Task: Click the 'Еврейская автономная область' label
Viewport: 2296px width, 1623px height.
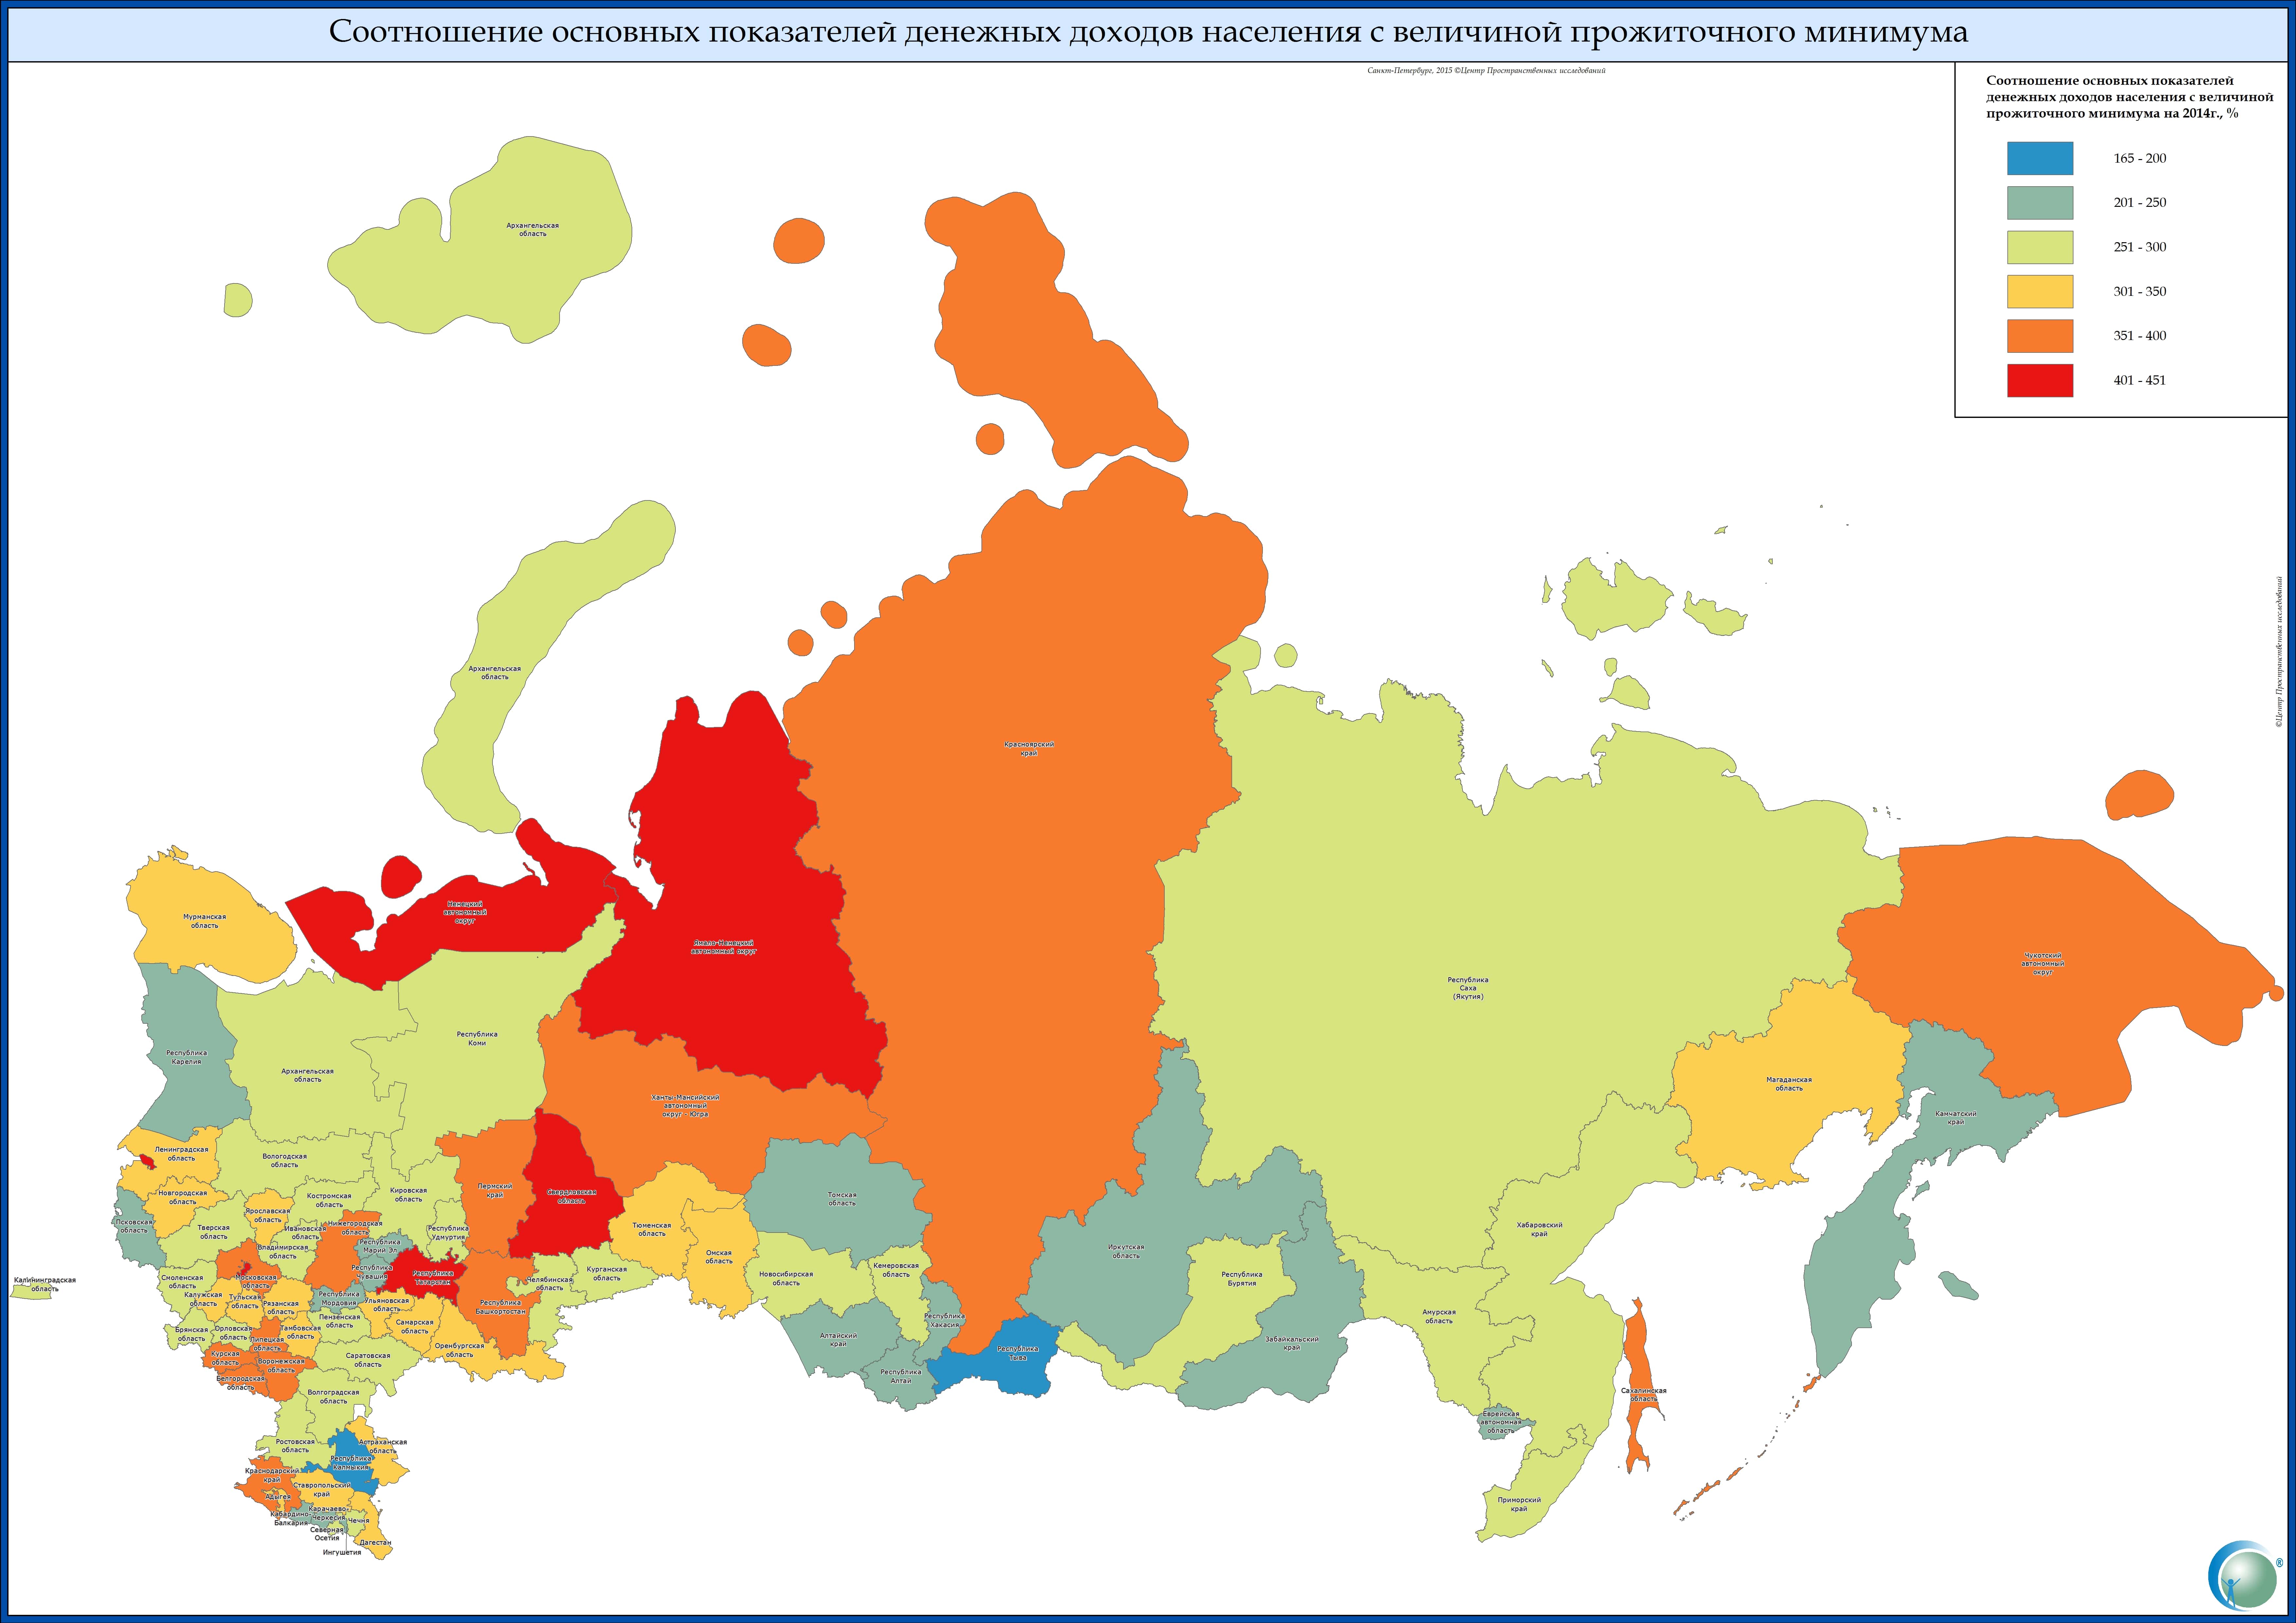Action: coord(1501,1422)
